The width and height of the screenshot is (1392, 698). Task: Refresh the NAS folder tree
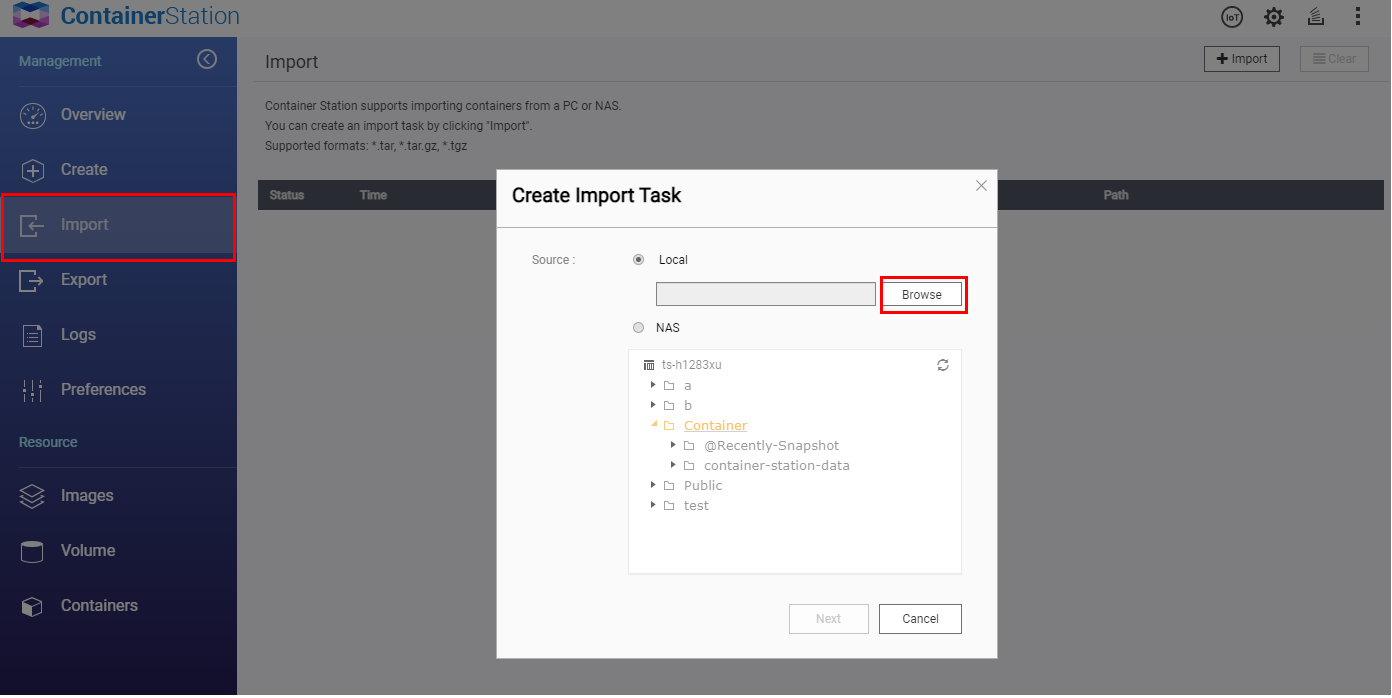pos(943,365)
